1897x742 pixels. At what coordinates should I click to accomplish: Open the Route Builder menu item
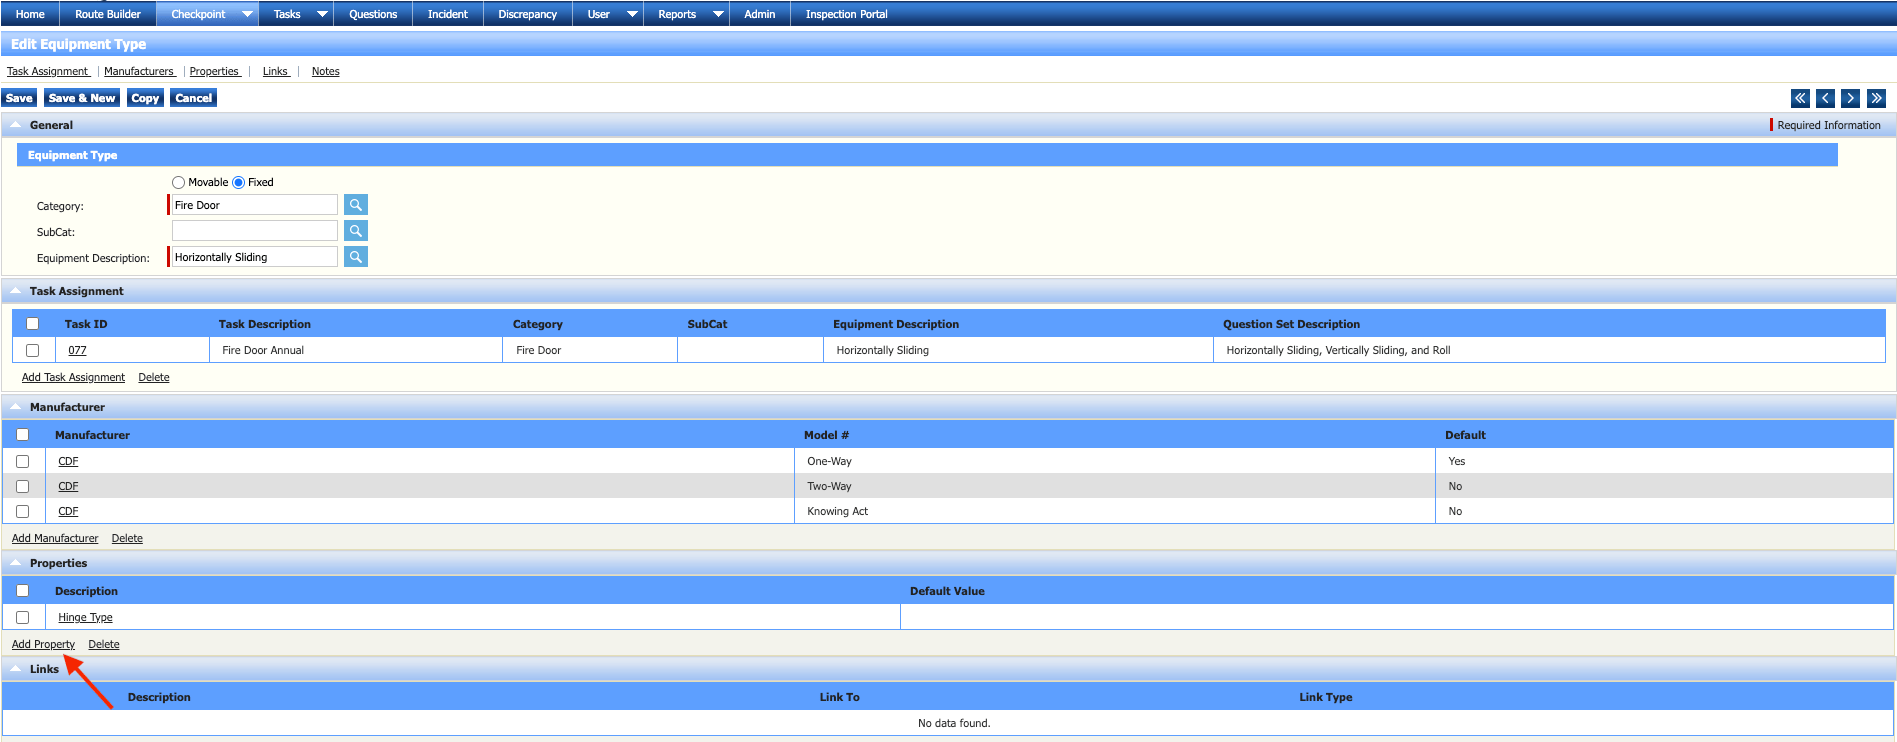pos(108,14)
